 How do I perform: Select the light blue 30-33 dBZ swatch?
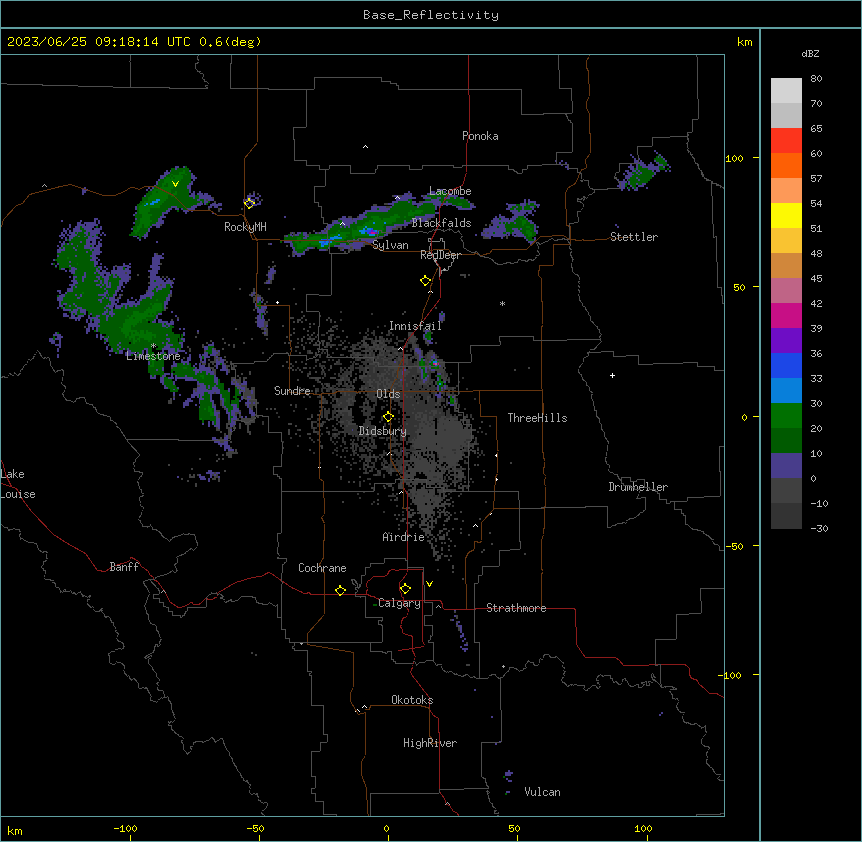pyautogui.click(x=786, y=391)
